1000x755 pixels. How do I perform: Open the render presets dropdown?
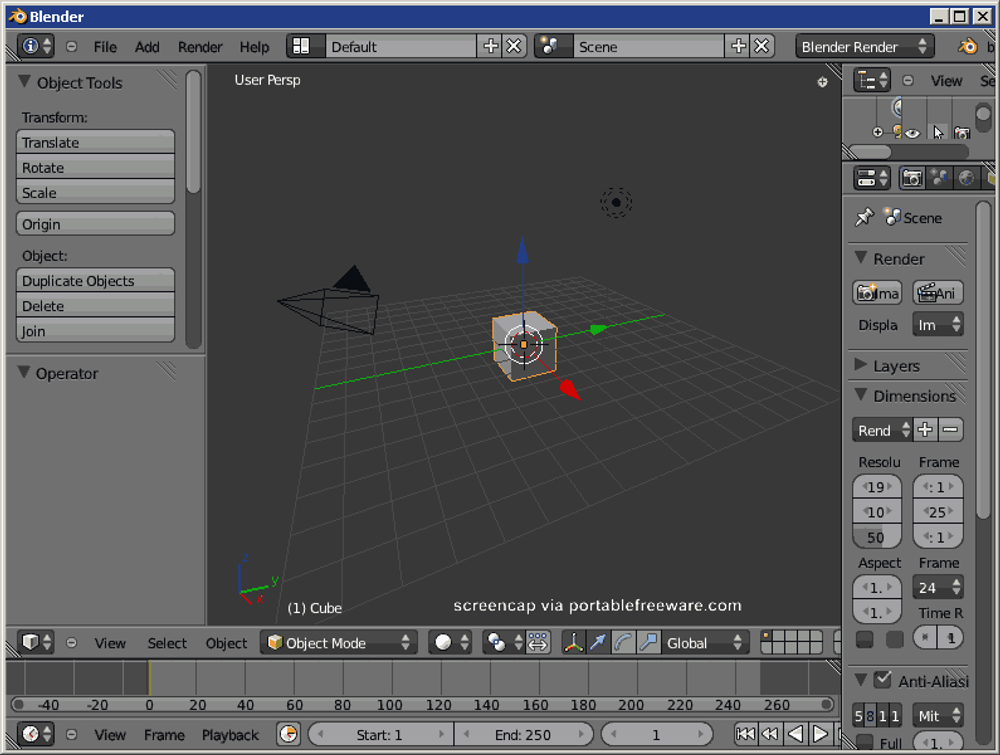point(882,430)
